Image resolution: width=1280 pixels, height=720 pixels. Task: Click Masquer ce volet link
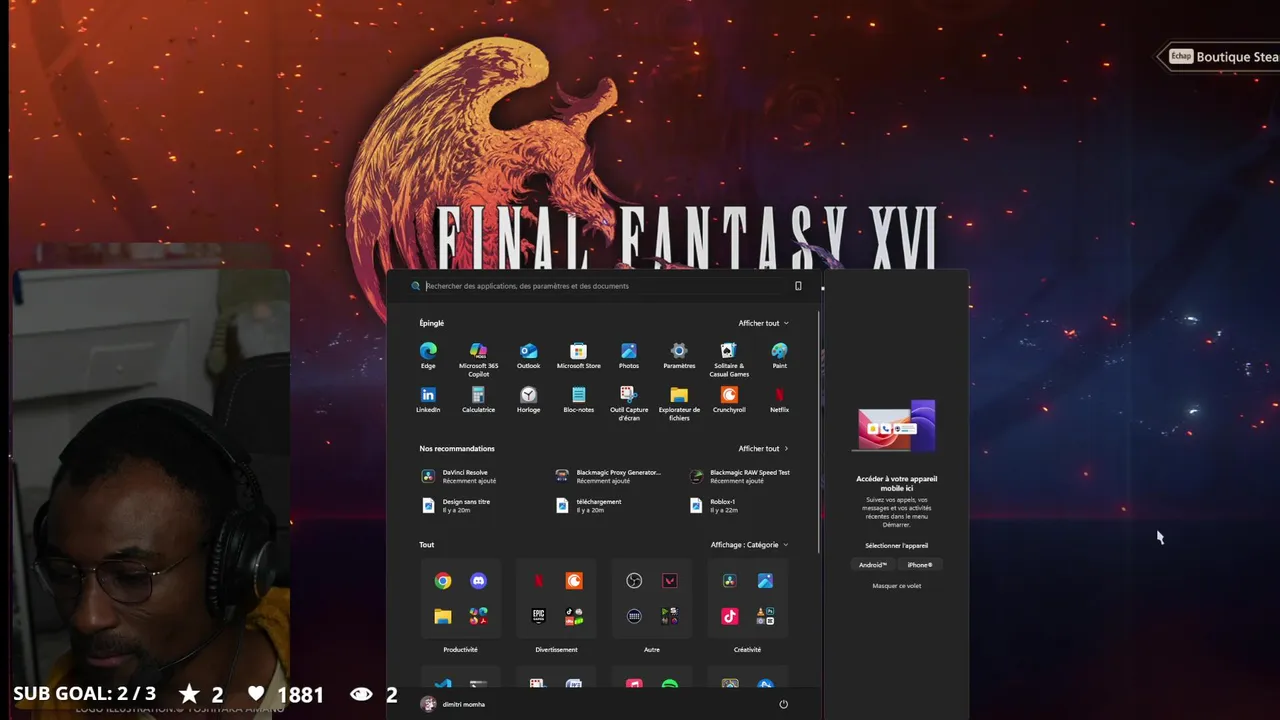tap(897, 586)
